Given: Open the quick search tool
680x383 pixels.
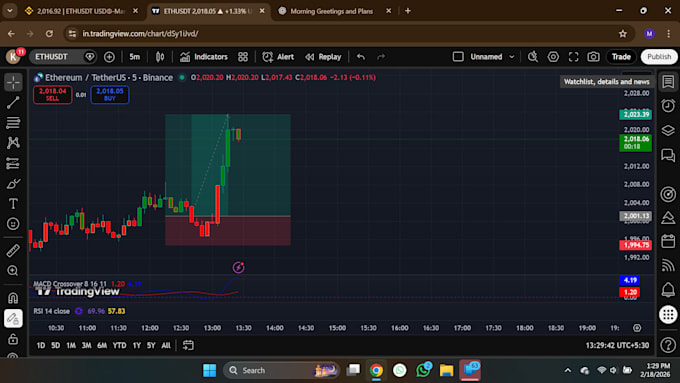Looking at the screenshot, I should (x=533, y=57).
